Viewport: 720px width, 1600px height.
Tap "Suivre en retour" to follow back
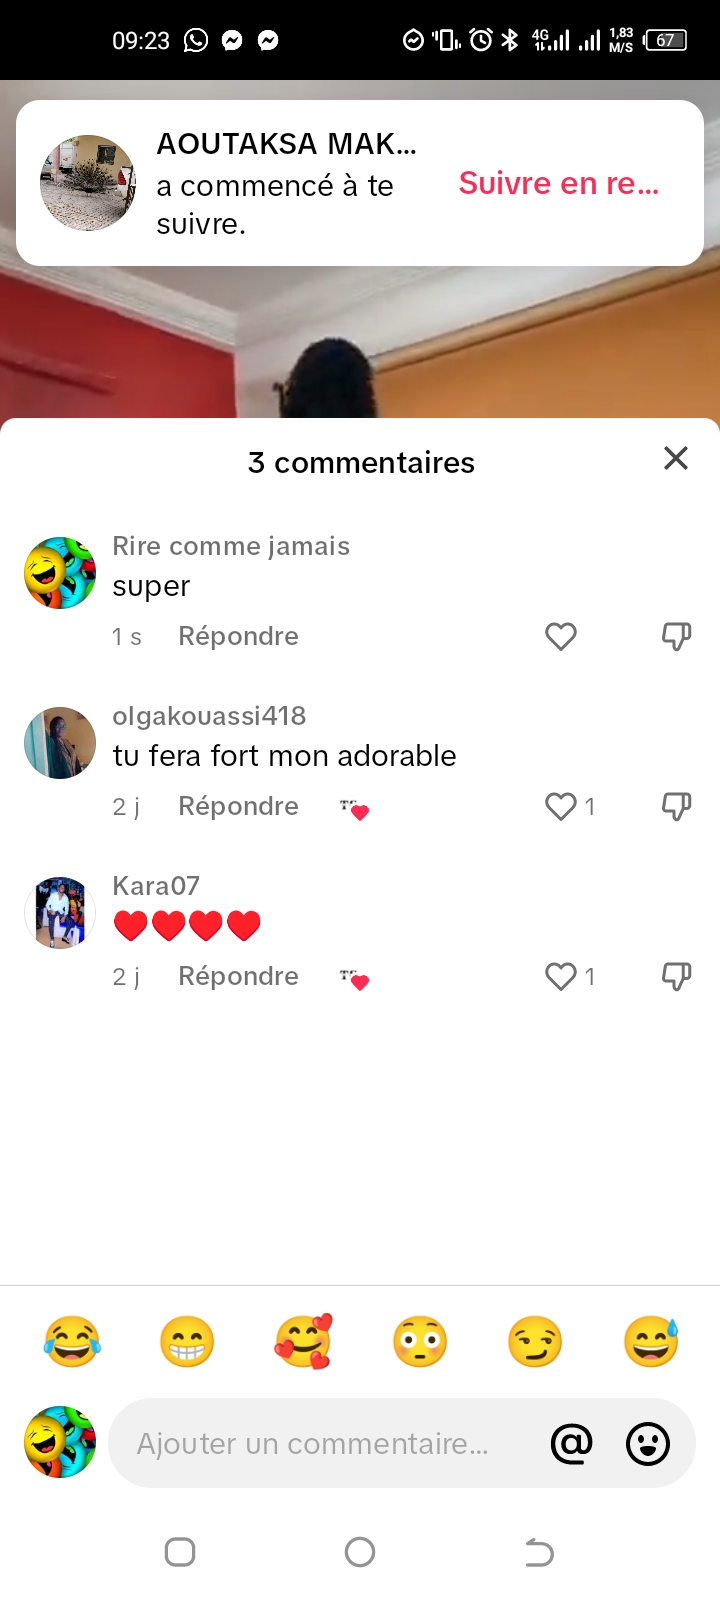559,183
